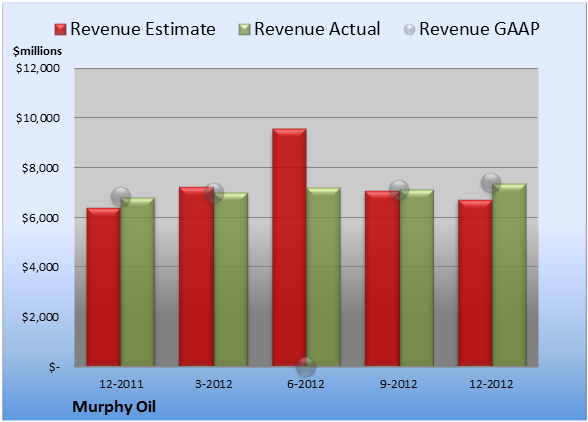Click the $2,000 axis value
Screen dimensions: 588x422
coord(40,317)
